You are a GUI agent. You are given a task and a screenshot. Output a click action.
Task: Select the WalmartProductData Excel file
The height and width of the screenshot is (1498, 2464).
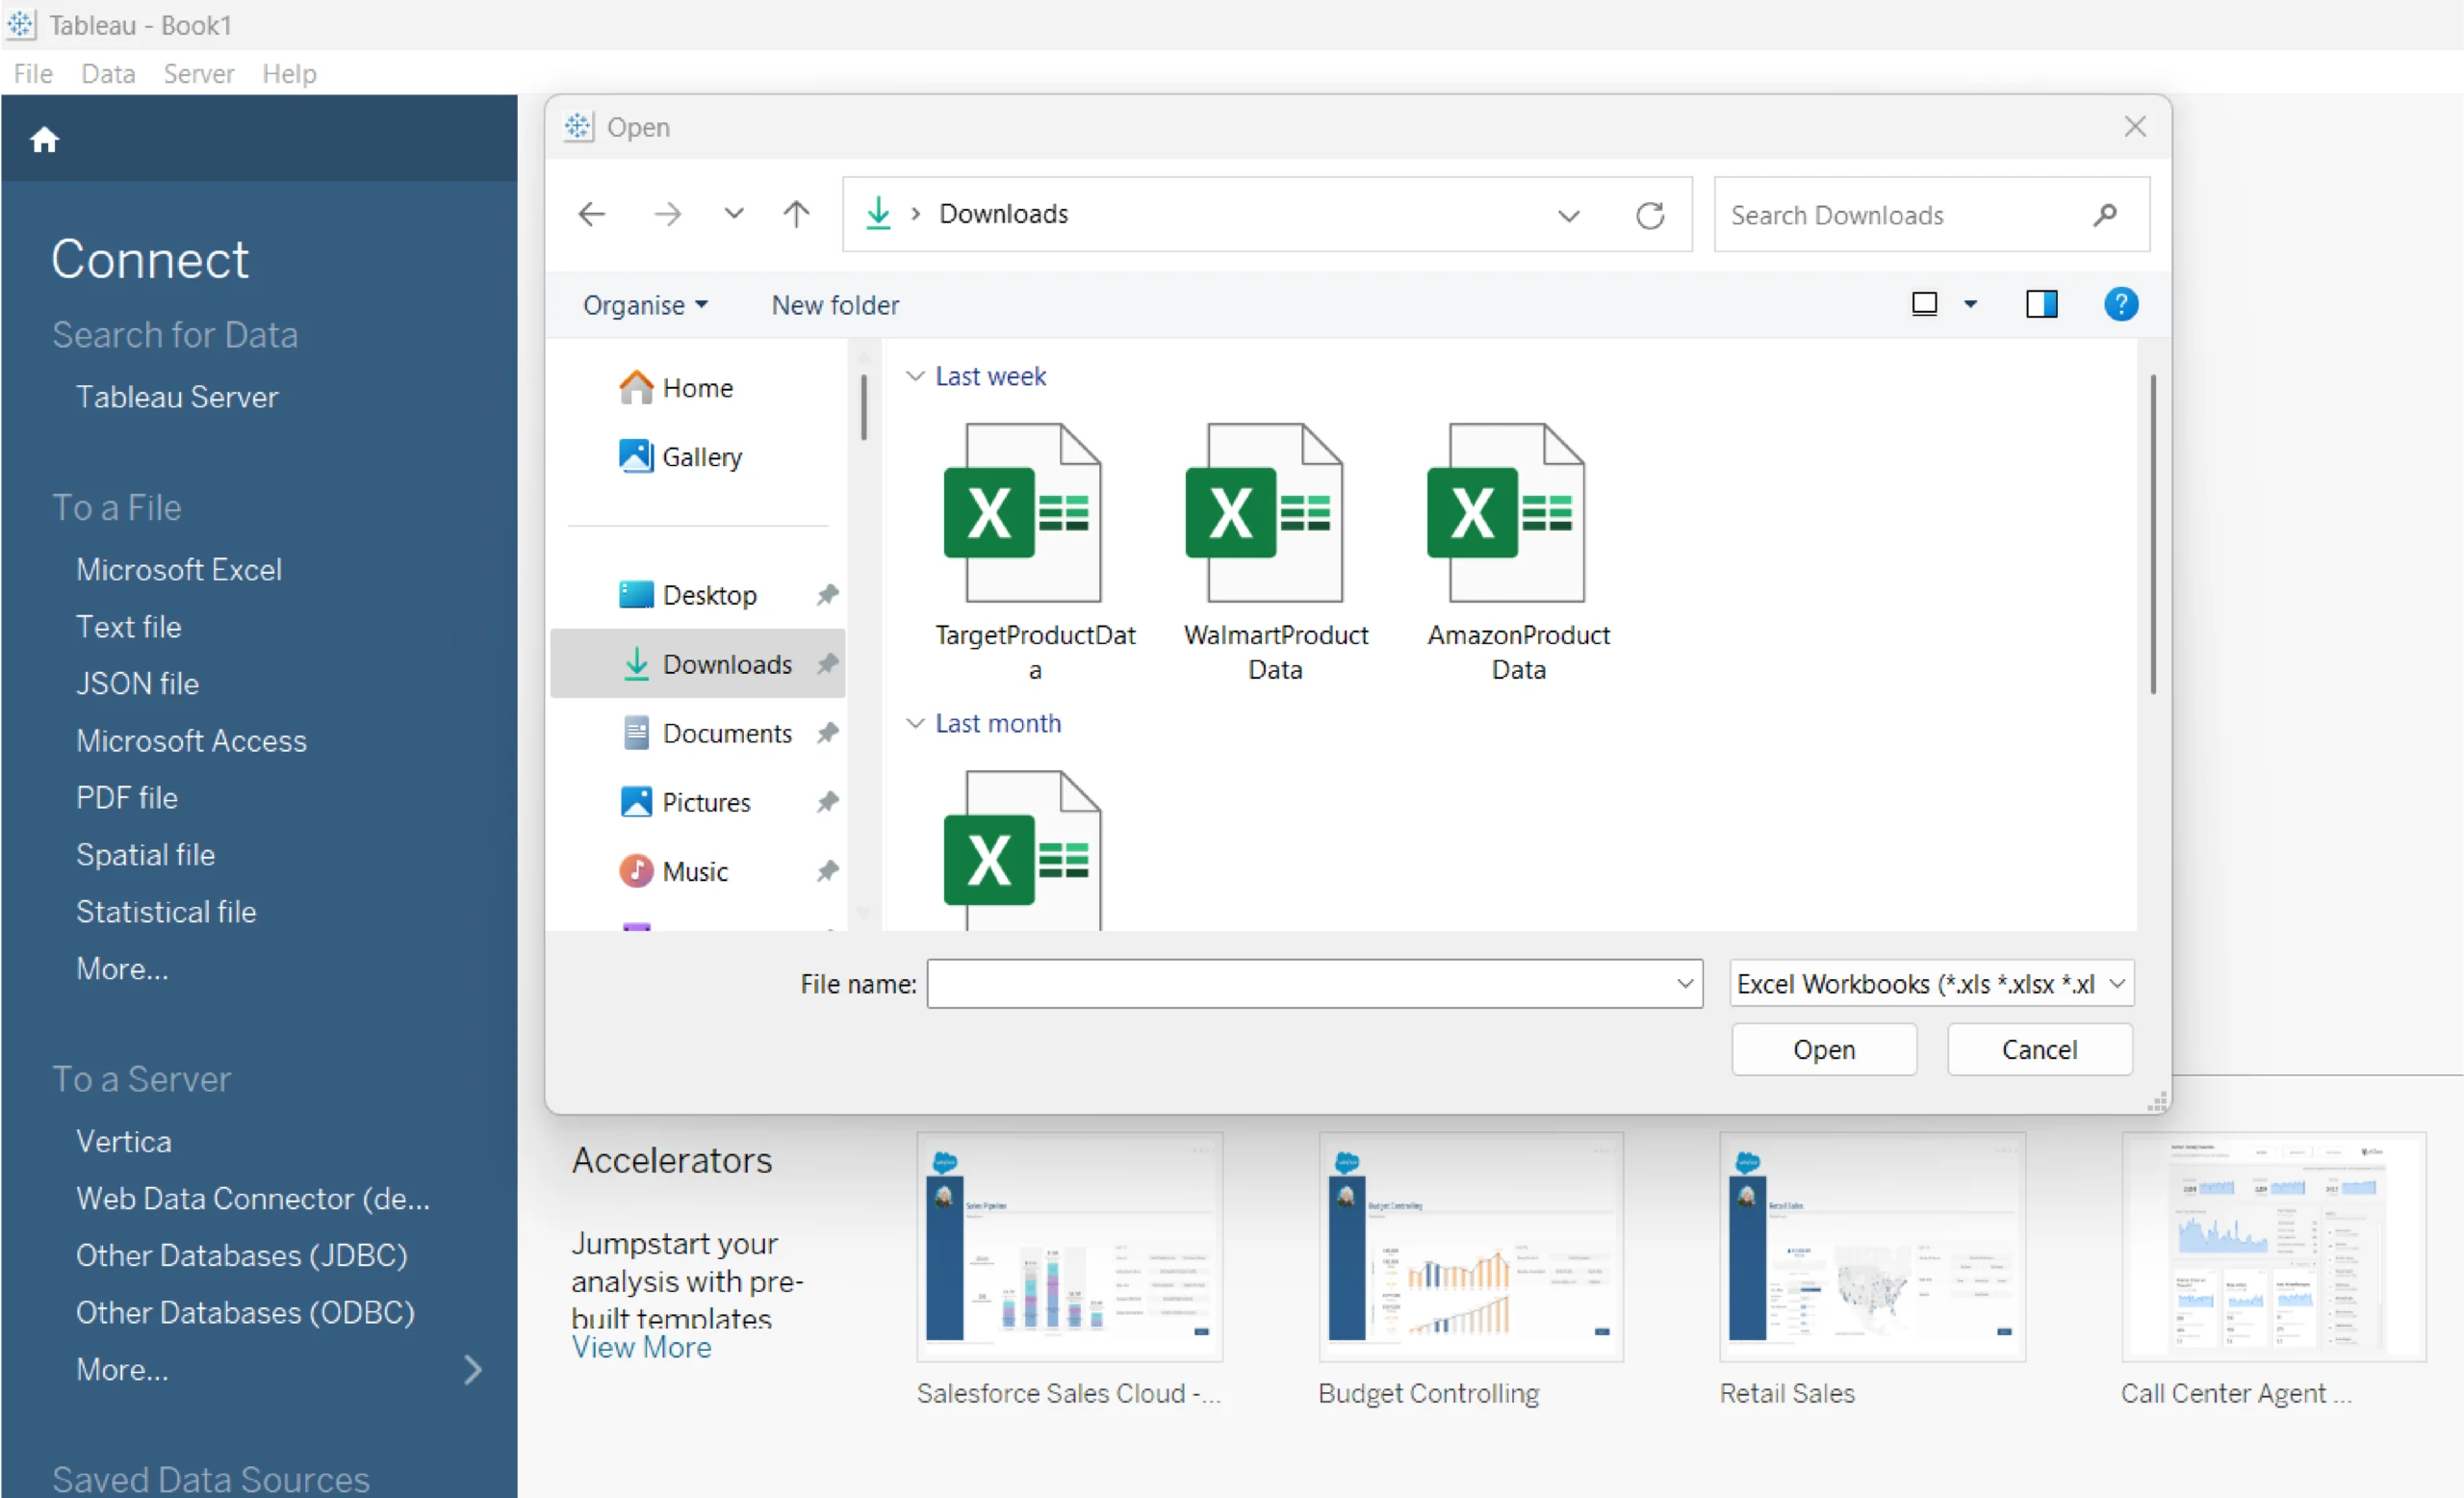[1275, 553]
